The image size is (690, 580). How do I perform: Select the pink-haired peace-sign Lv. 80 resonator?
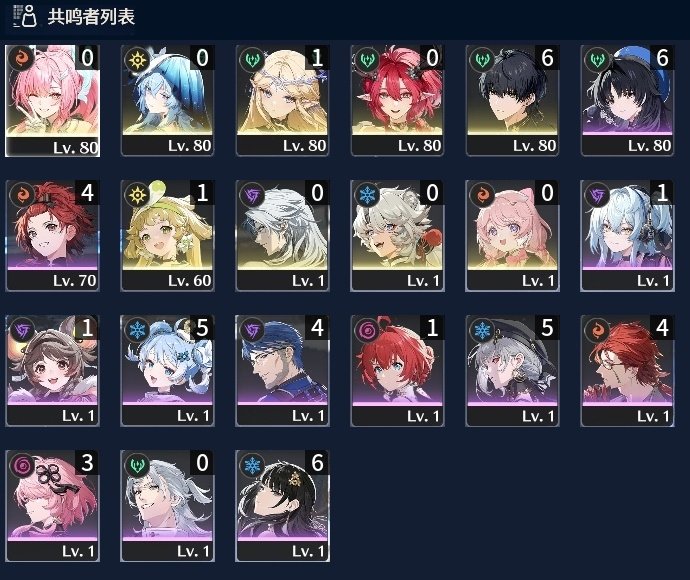(52, 101)
